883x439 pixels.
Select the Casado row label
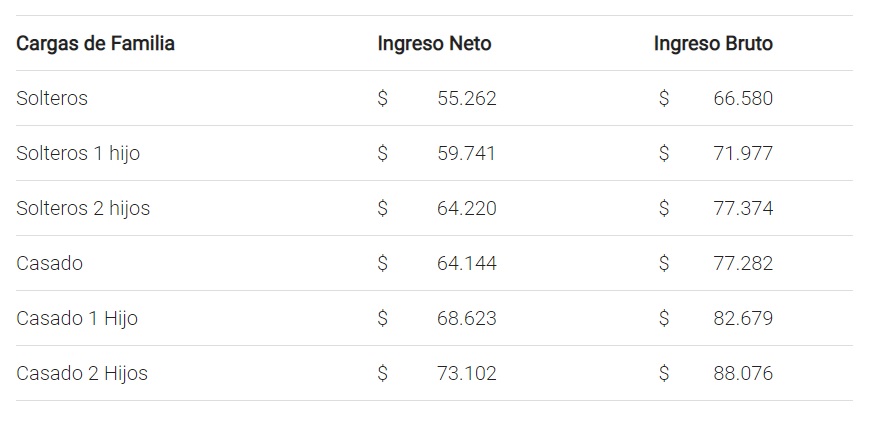click(49, 264)
